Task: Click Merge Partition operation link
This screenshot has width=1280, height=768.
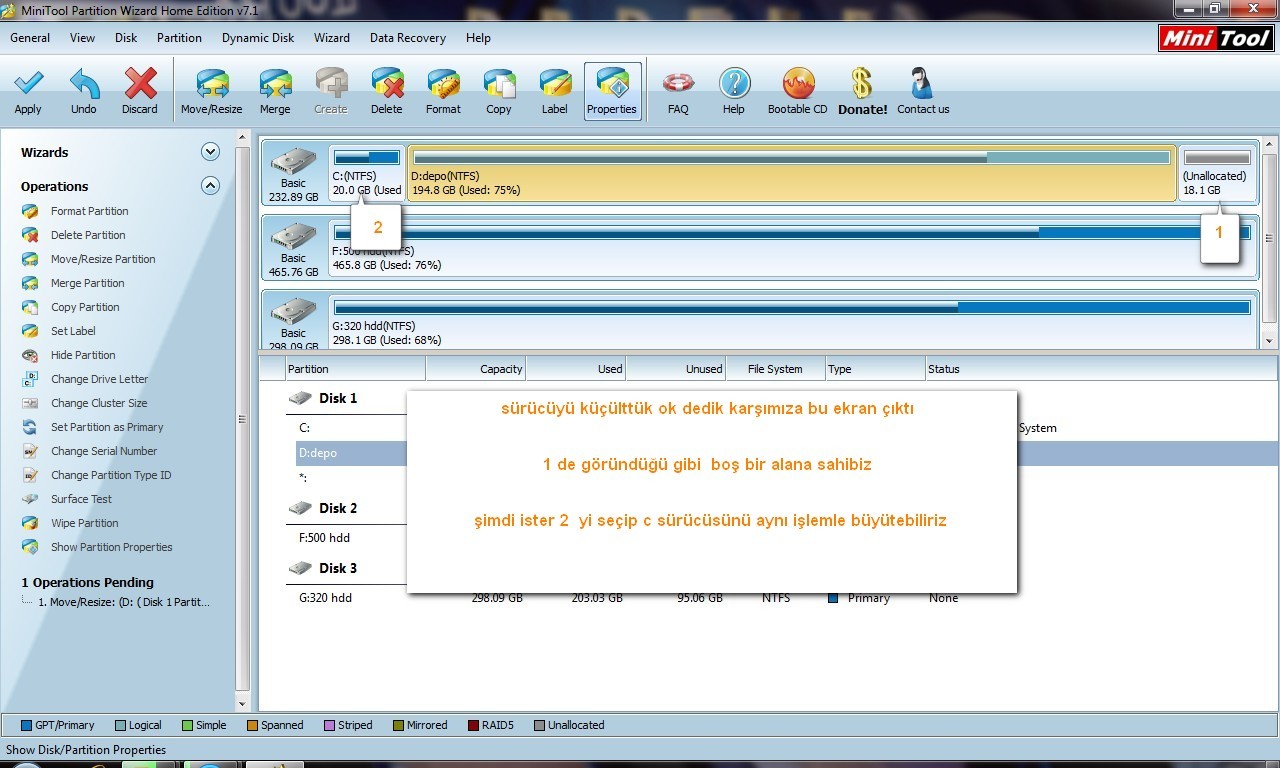Action: [88, 283]
